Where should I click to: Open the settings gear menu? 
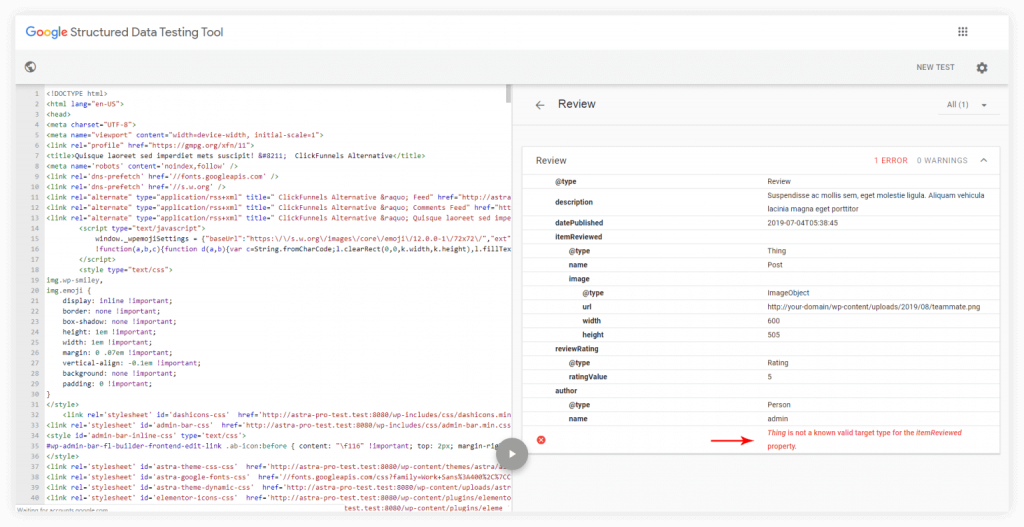point(981,68)
